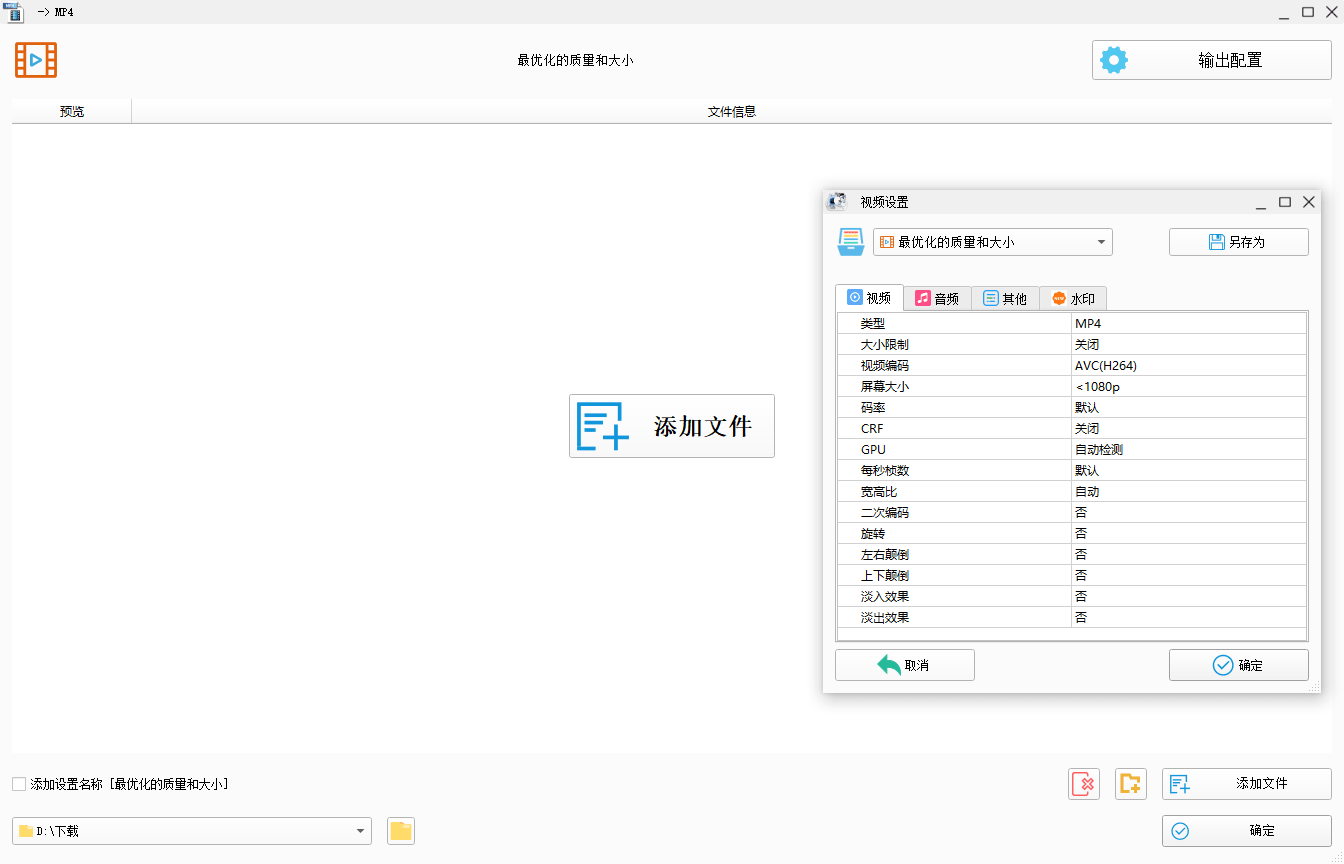This screenshot has height=864, width=1344.
Task: Click the red remove file icon
Action: 1083,784
